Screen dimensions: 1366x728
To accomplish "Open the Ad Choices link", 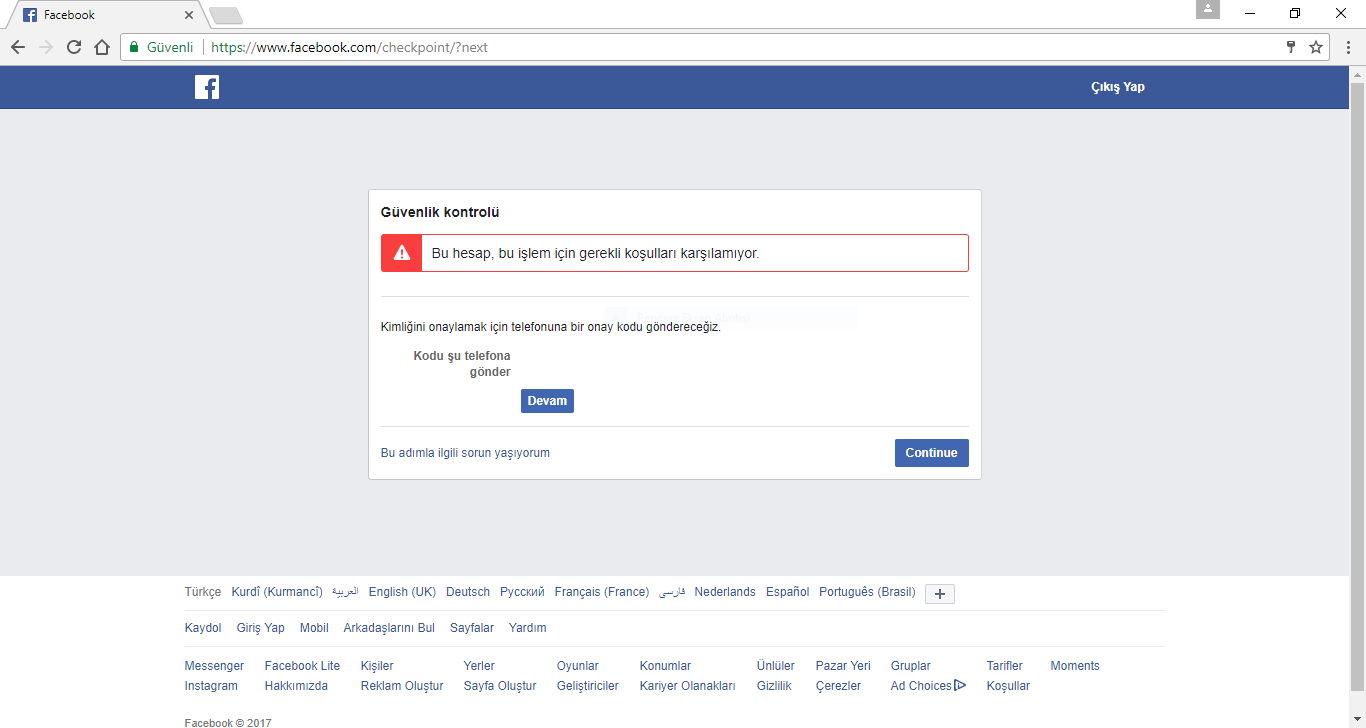I will point(921,686).
